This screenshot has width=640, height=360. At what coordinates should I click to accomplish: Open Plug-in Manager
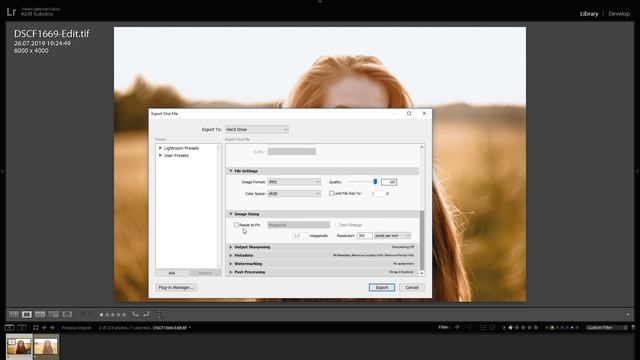click(x=176, y=287)
